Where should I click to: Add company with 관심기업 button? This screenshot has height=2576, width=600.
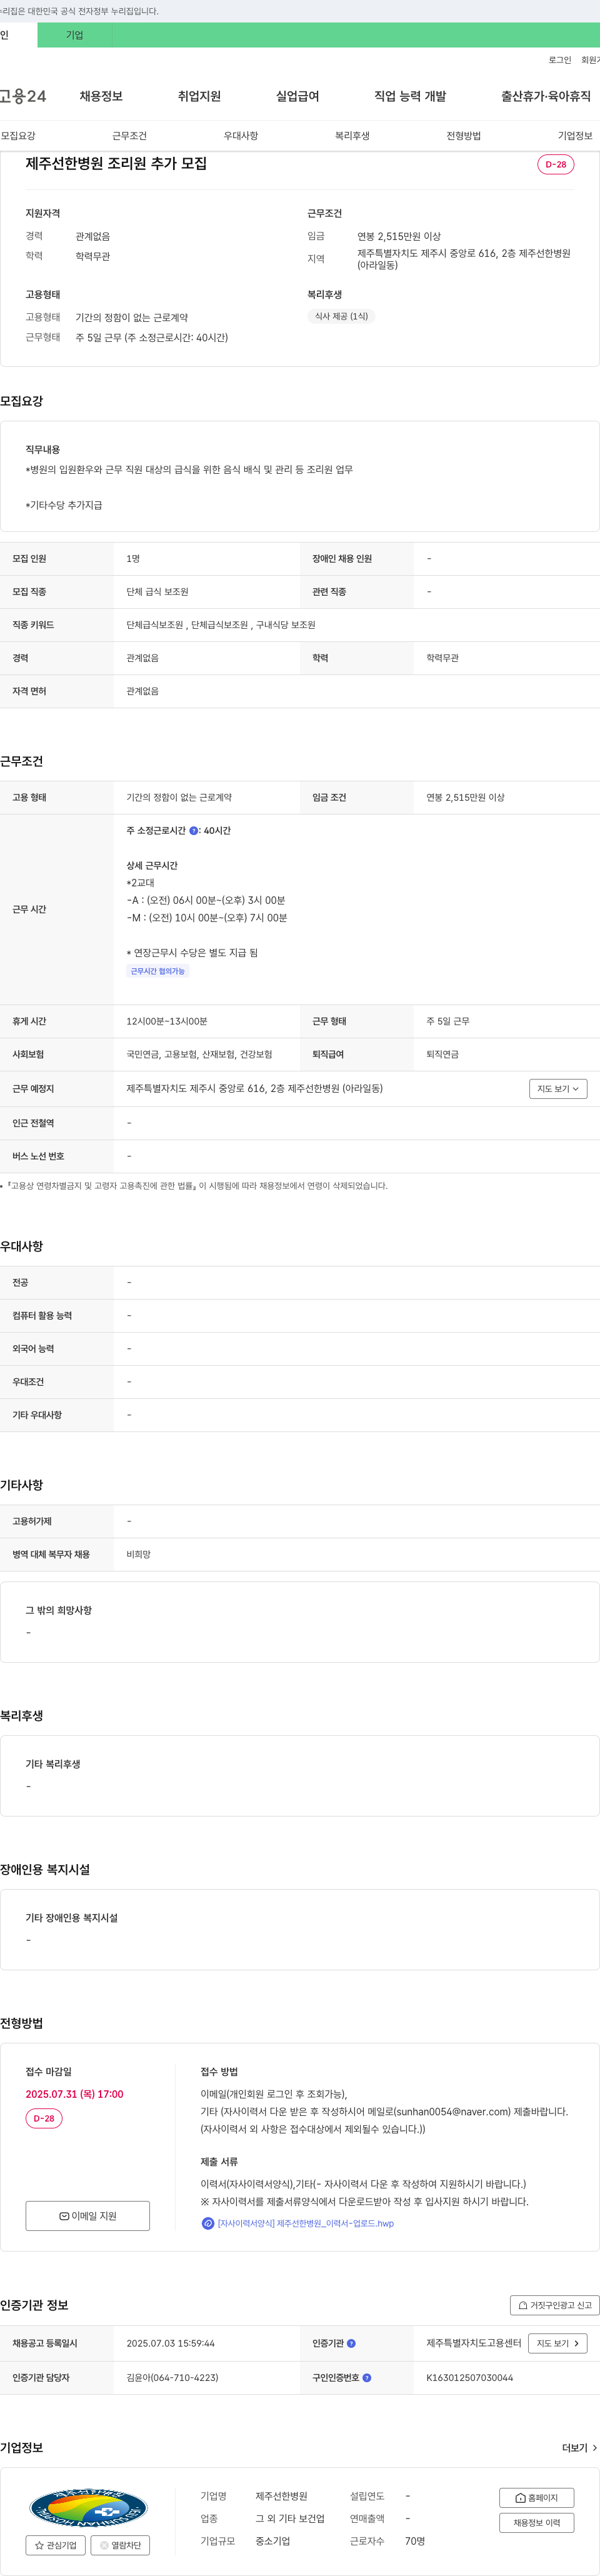pos(56,2545)
